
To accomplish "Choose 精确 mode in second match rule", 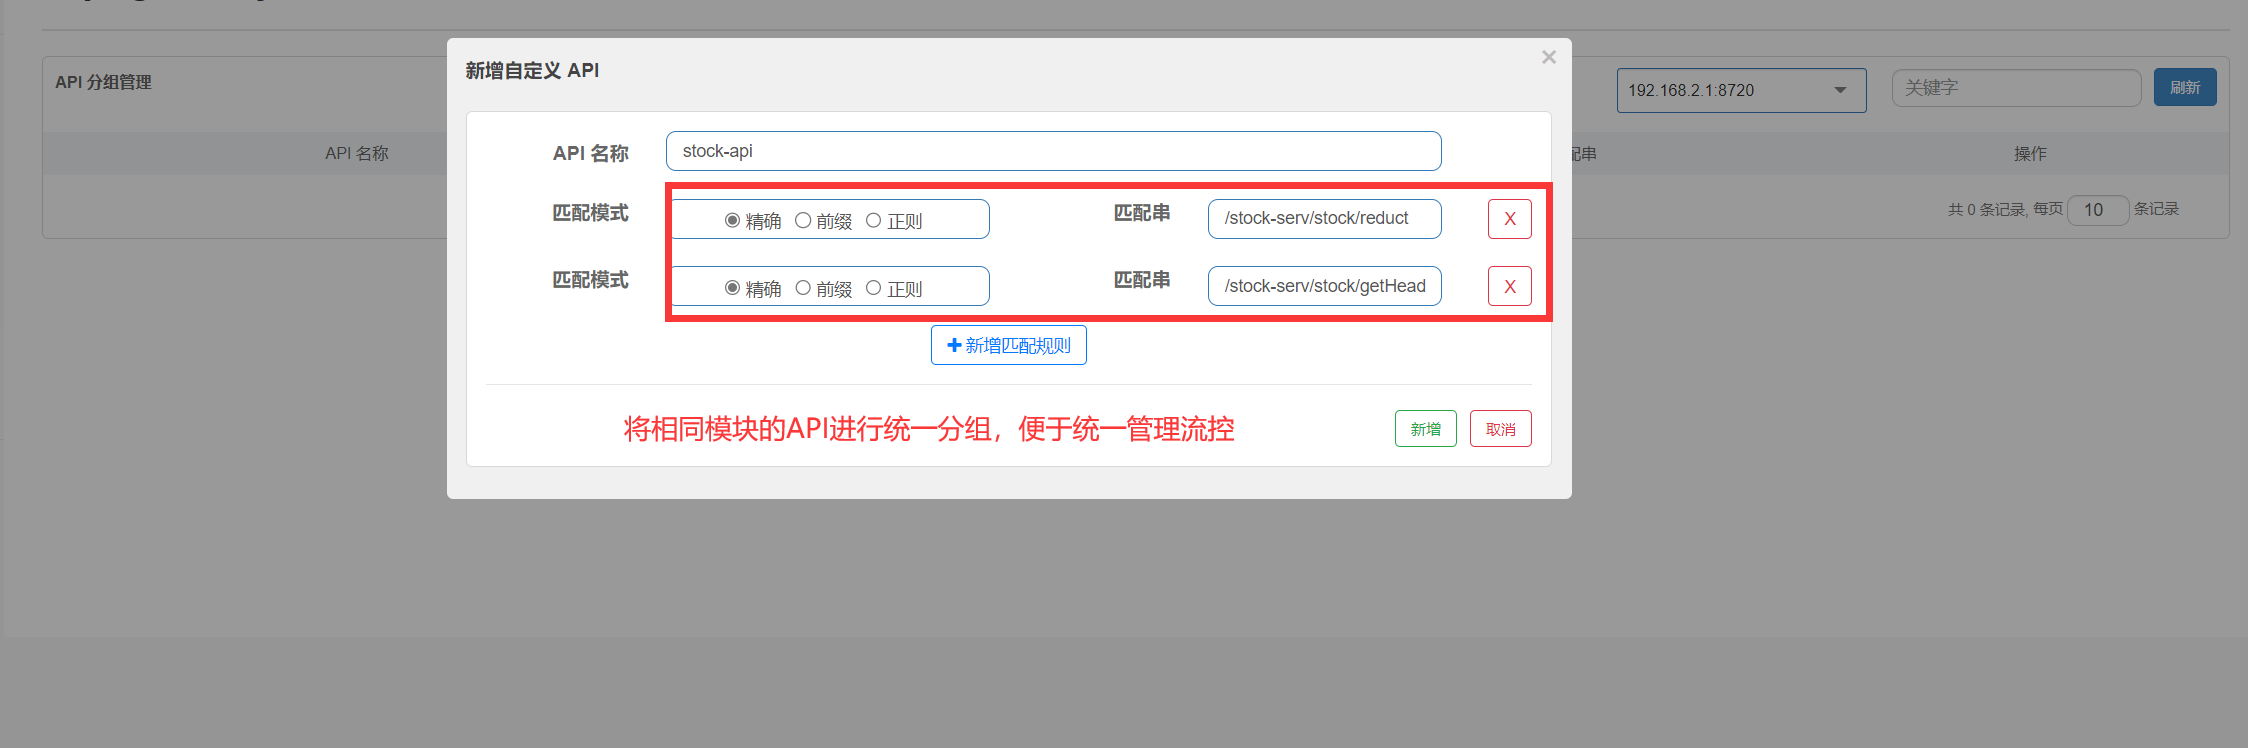I will 732,288.
